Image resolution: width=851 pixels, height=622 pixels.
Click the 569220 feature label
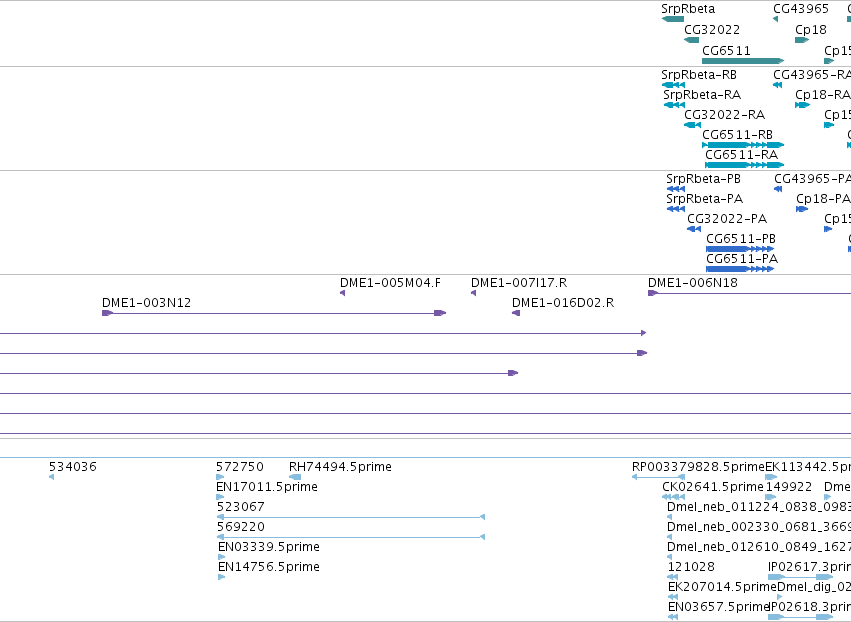click(x=241, y=527)
